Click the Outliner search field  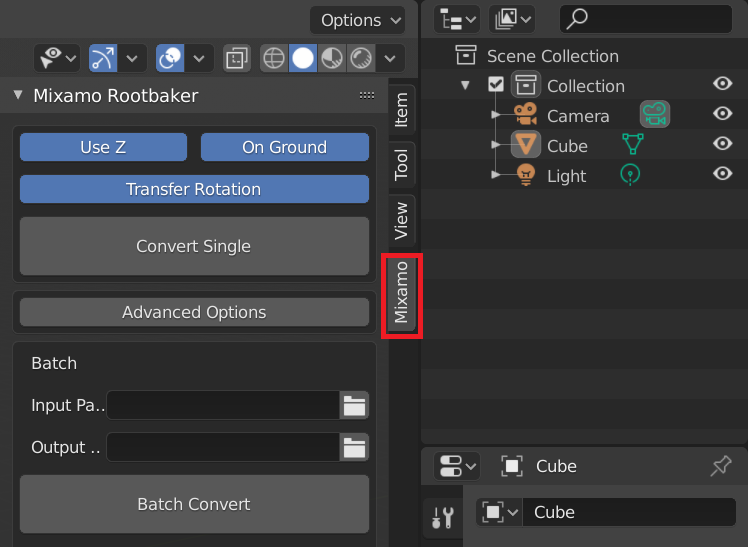[646, 19]
